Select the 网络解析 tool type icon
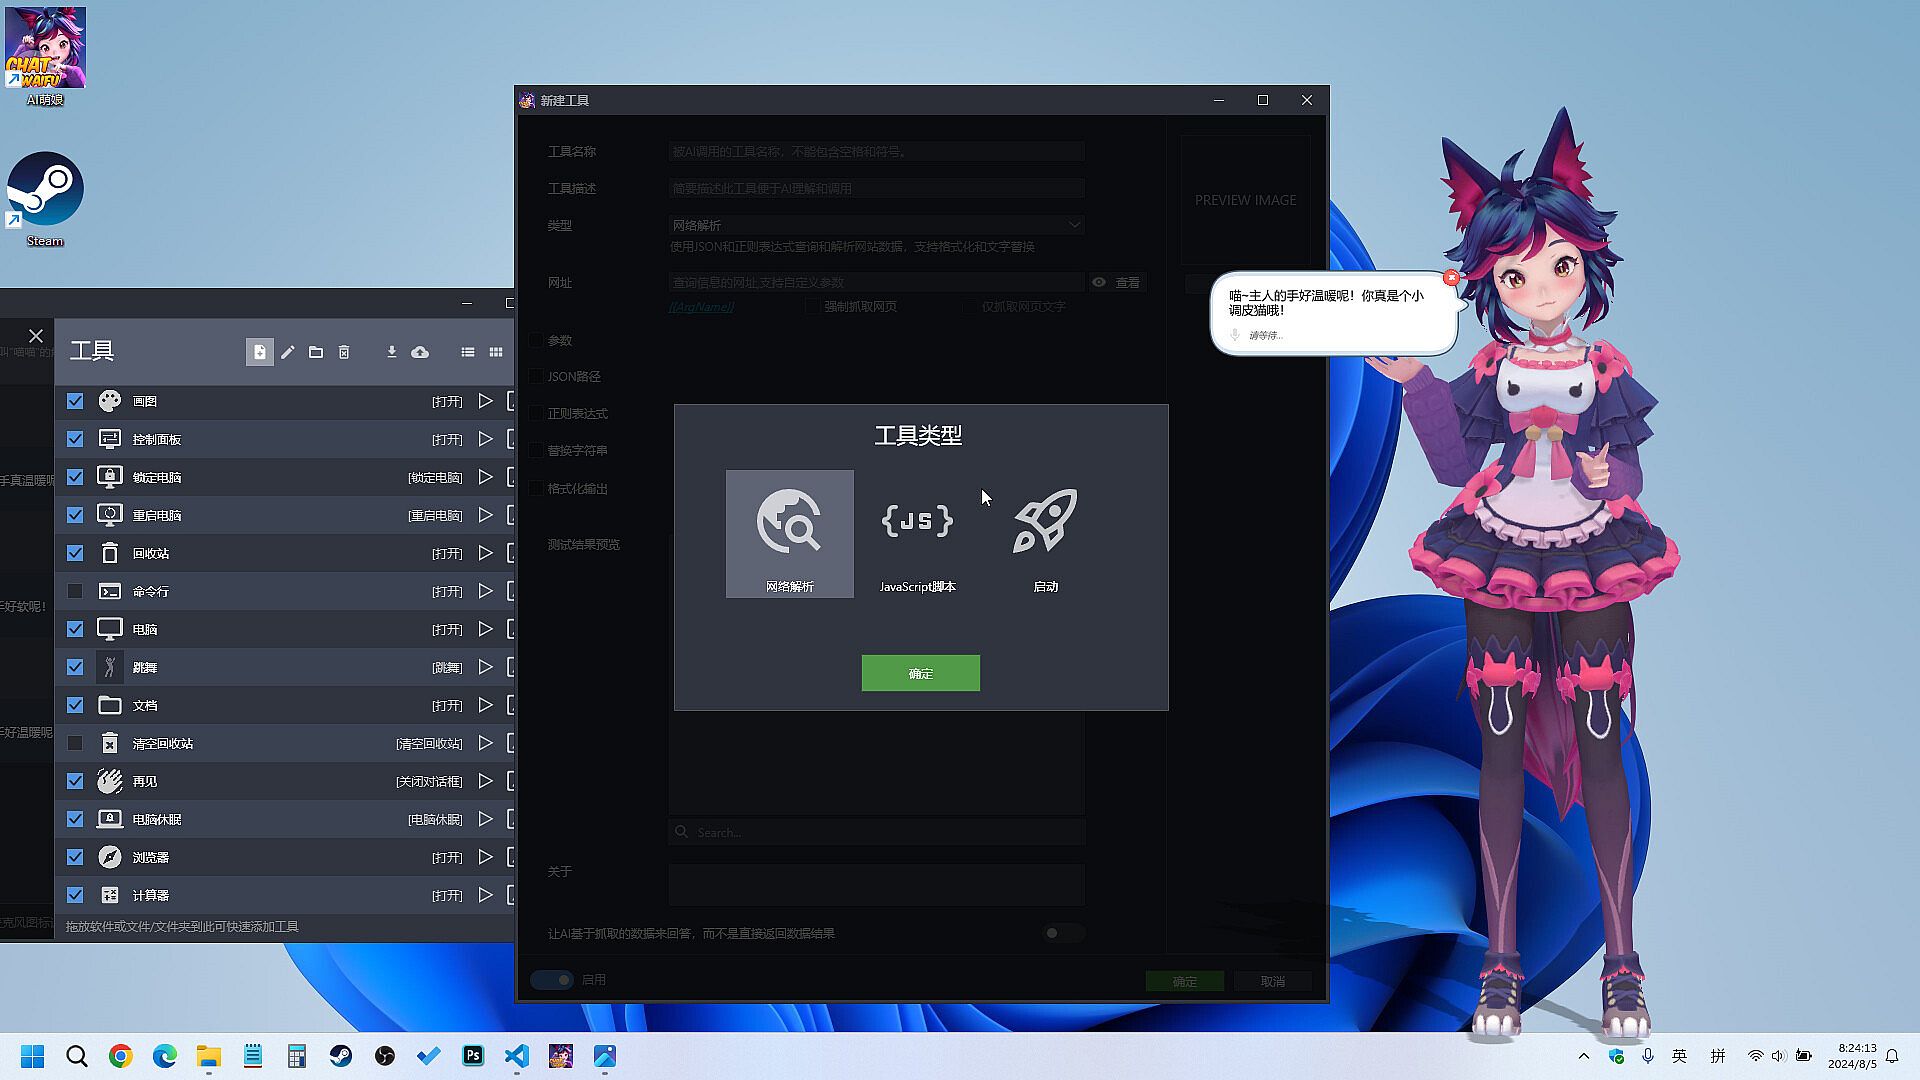The image size is (1920, 1080). (789, 533)
